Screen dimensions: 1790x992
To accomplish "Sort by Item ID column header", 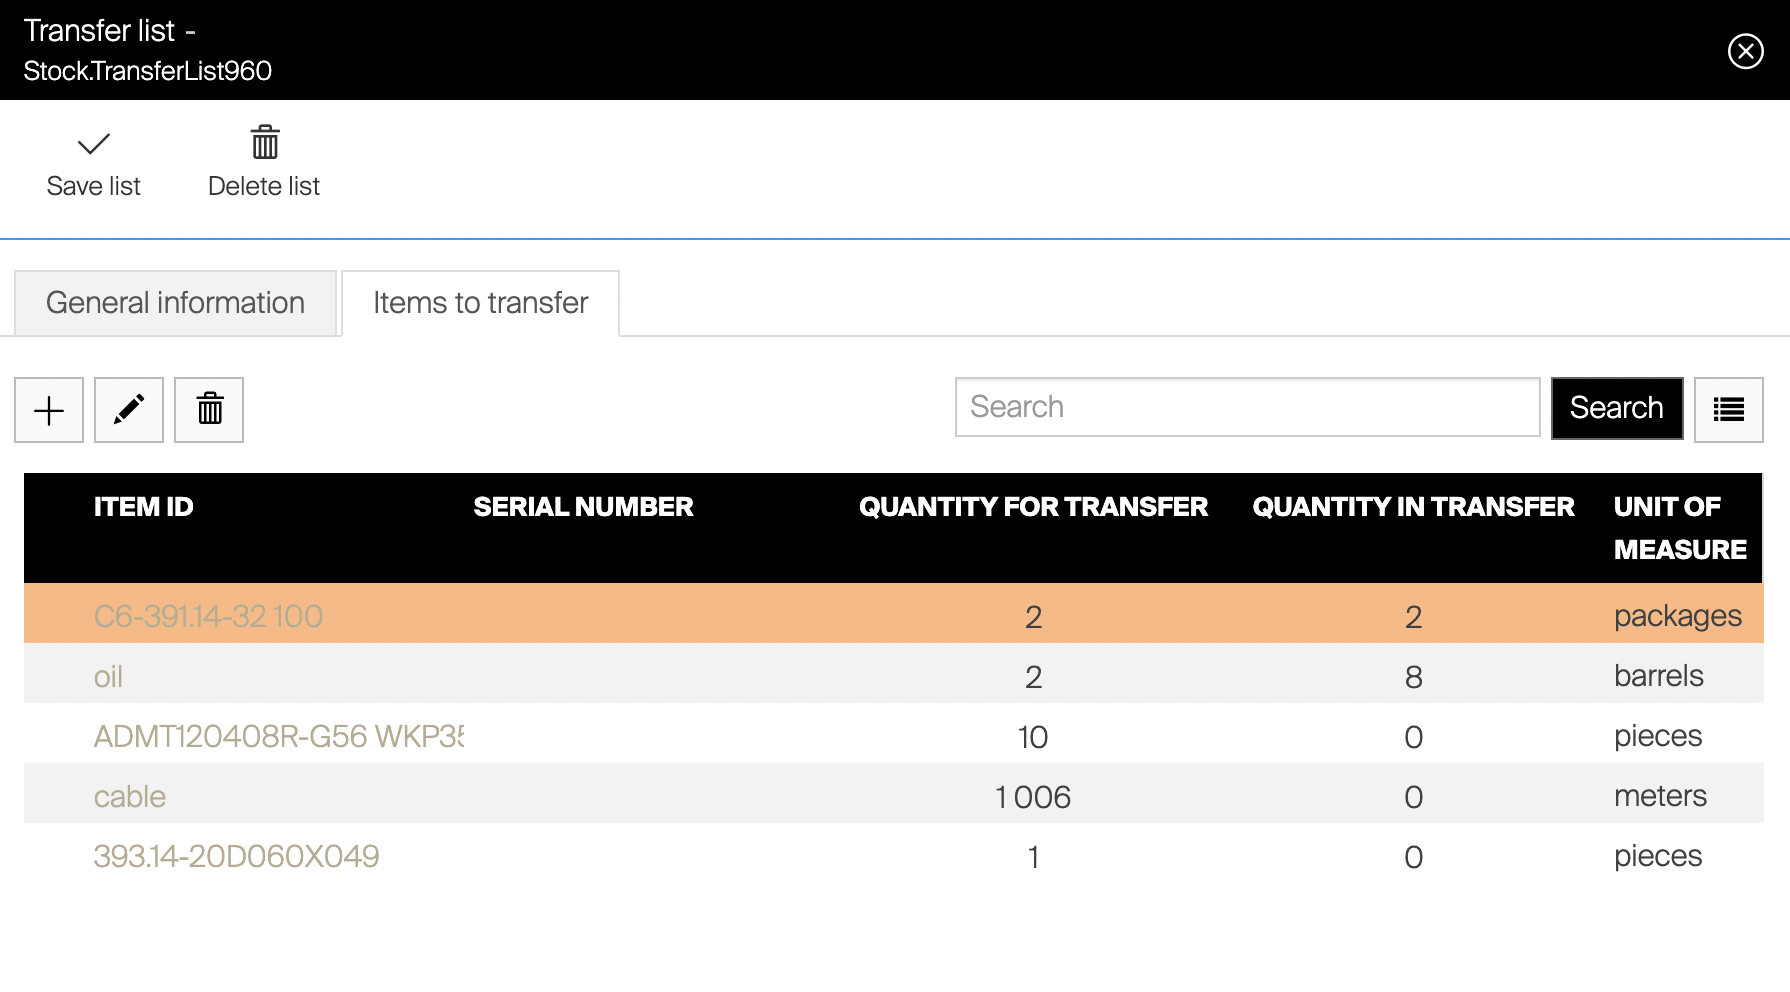I will click(144, 507).
